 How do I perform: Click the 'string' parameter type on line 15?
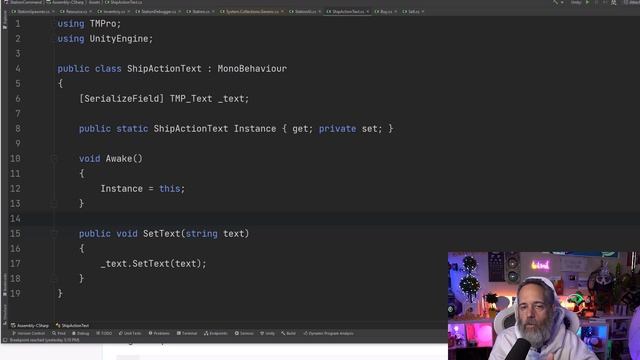[x=201, y=234]
